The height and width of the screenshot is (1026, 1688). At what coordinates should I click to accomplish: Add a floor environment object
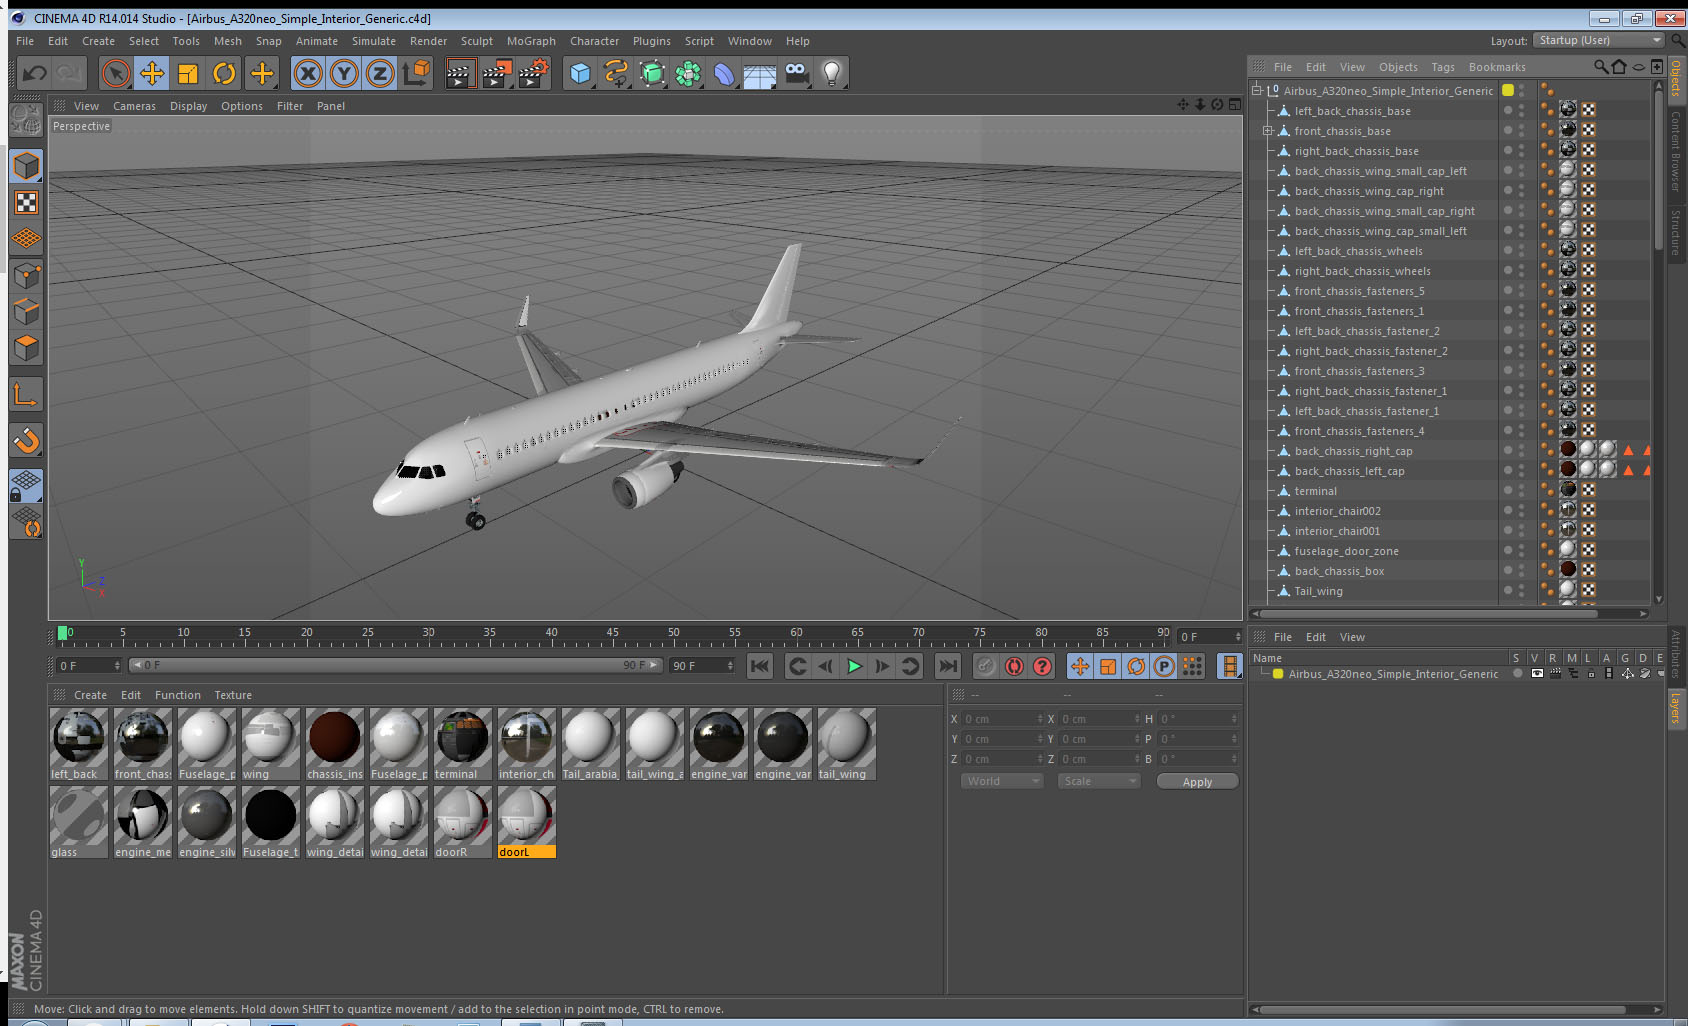coord(760,73)
